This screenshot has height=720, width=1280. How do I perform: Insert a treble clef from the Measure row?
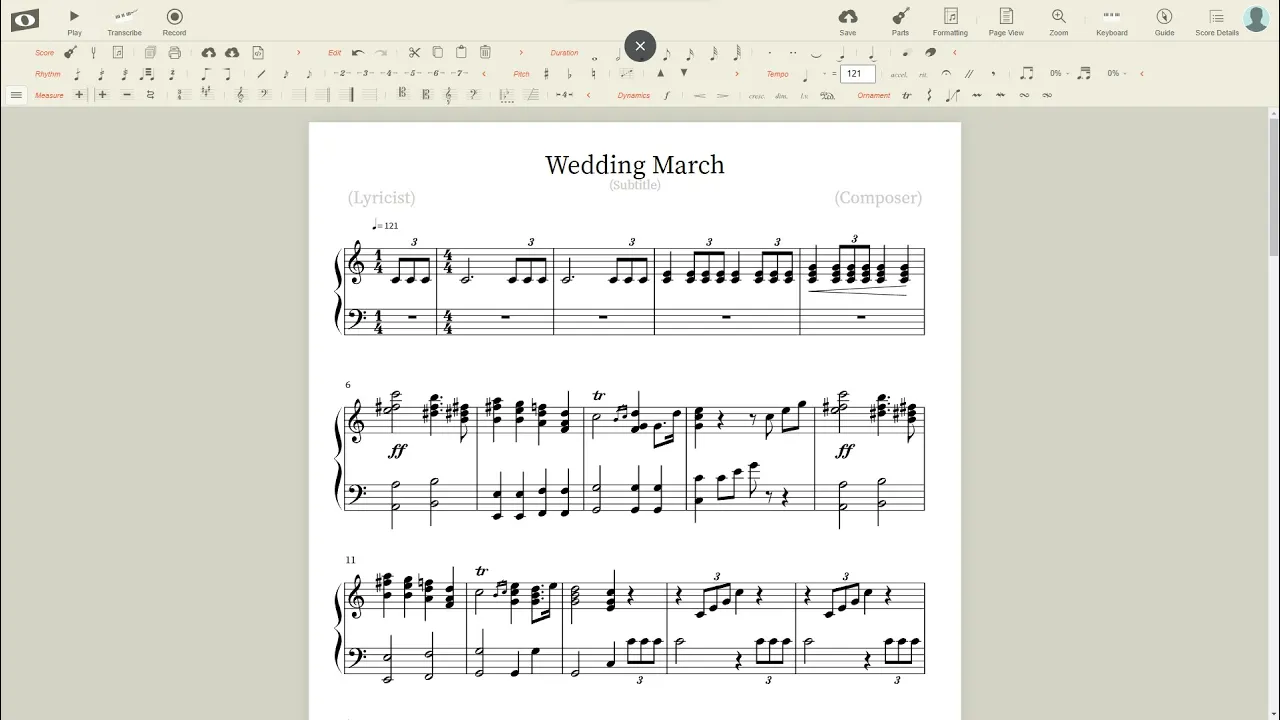click(240, 95)
